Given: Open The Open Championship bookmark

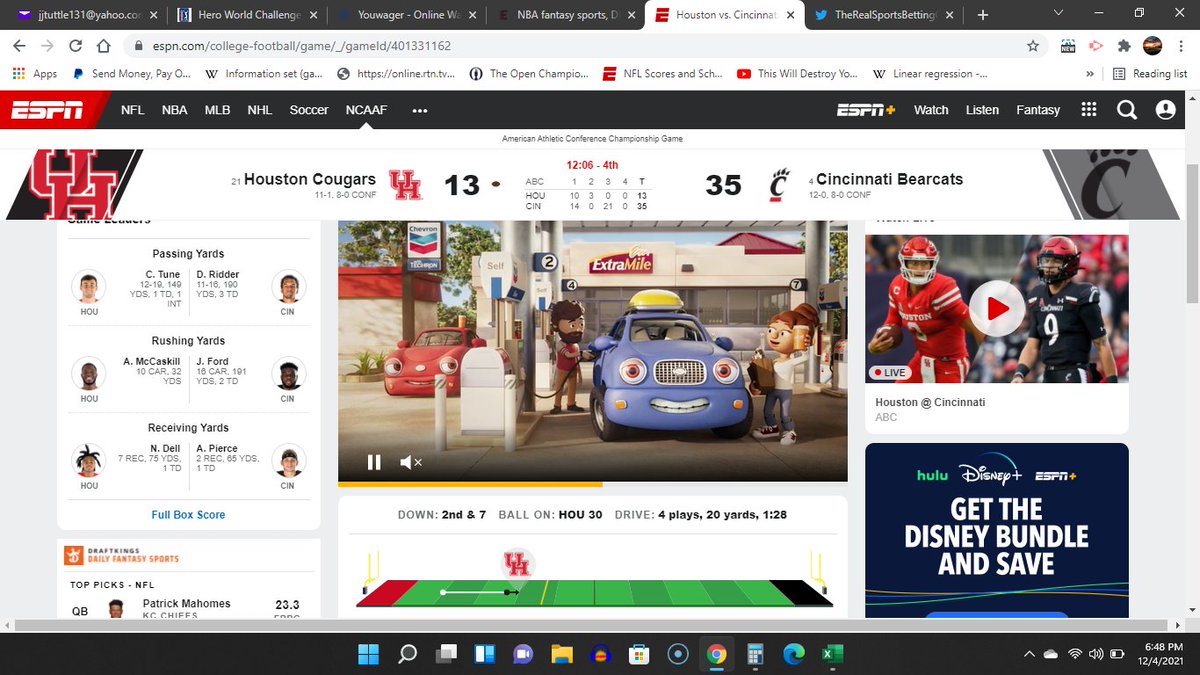Looking at the screenshot, I should (x=530, y=74).
